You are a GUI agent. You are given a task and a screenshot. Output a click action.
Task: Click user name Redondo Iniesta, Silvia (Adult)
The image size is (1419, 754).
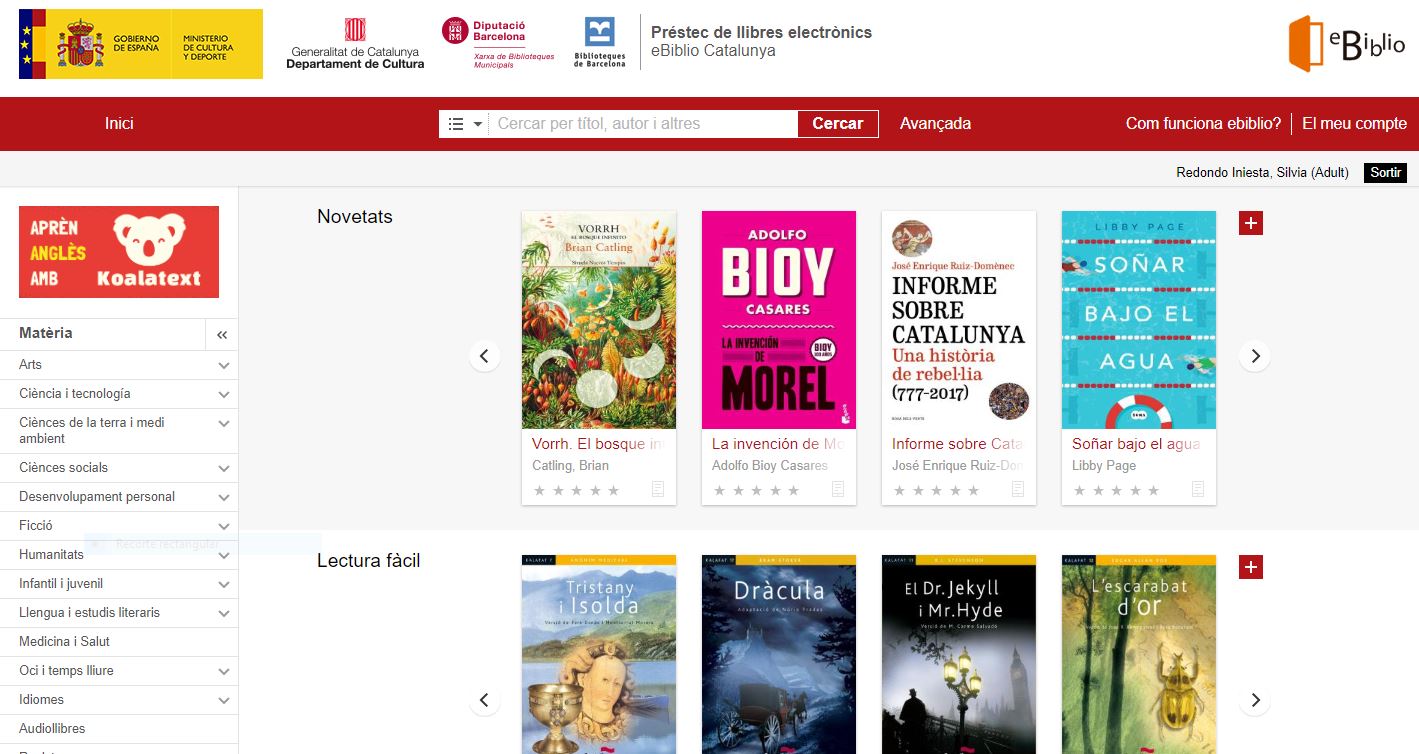[1262, 173]
